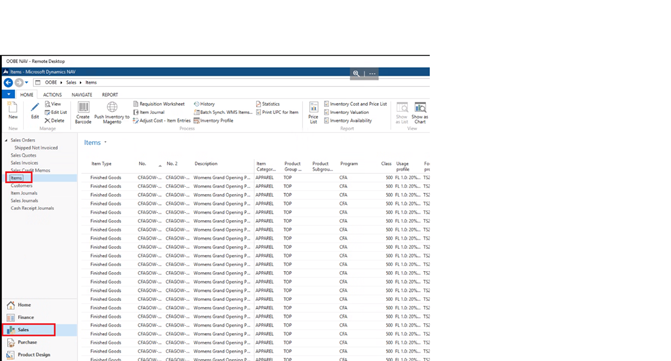Switch to the HOME ribbon tab

click(x=27, y=95)
